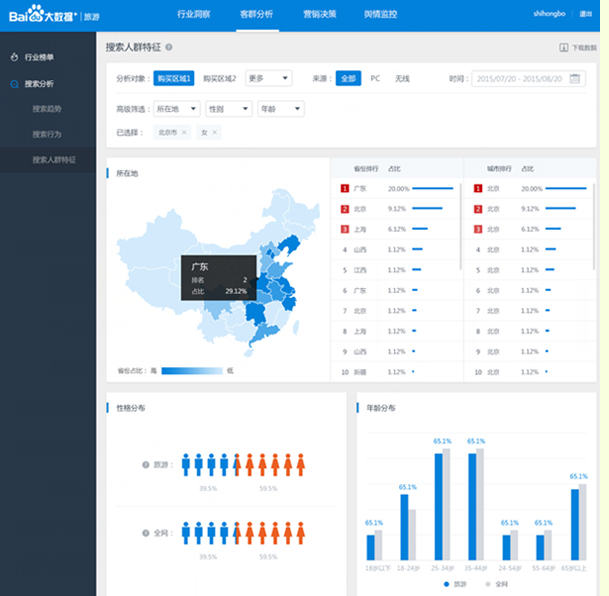Remove the 女 filter tag
609x596 pixels.
(x=215, y=132)
